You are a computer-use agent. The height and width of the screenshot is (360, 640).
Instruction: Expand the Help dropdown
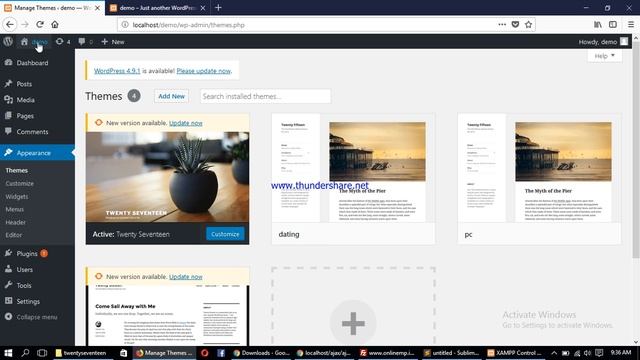pos(604,56)
